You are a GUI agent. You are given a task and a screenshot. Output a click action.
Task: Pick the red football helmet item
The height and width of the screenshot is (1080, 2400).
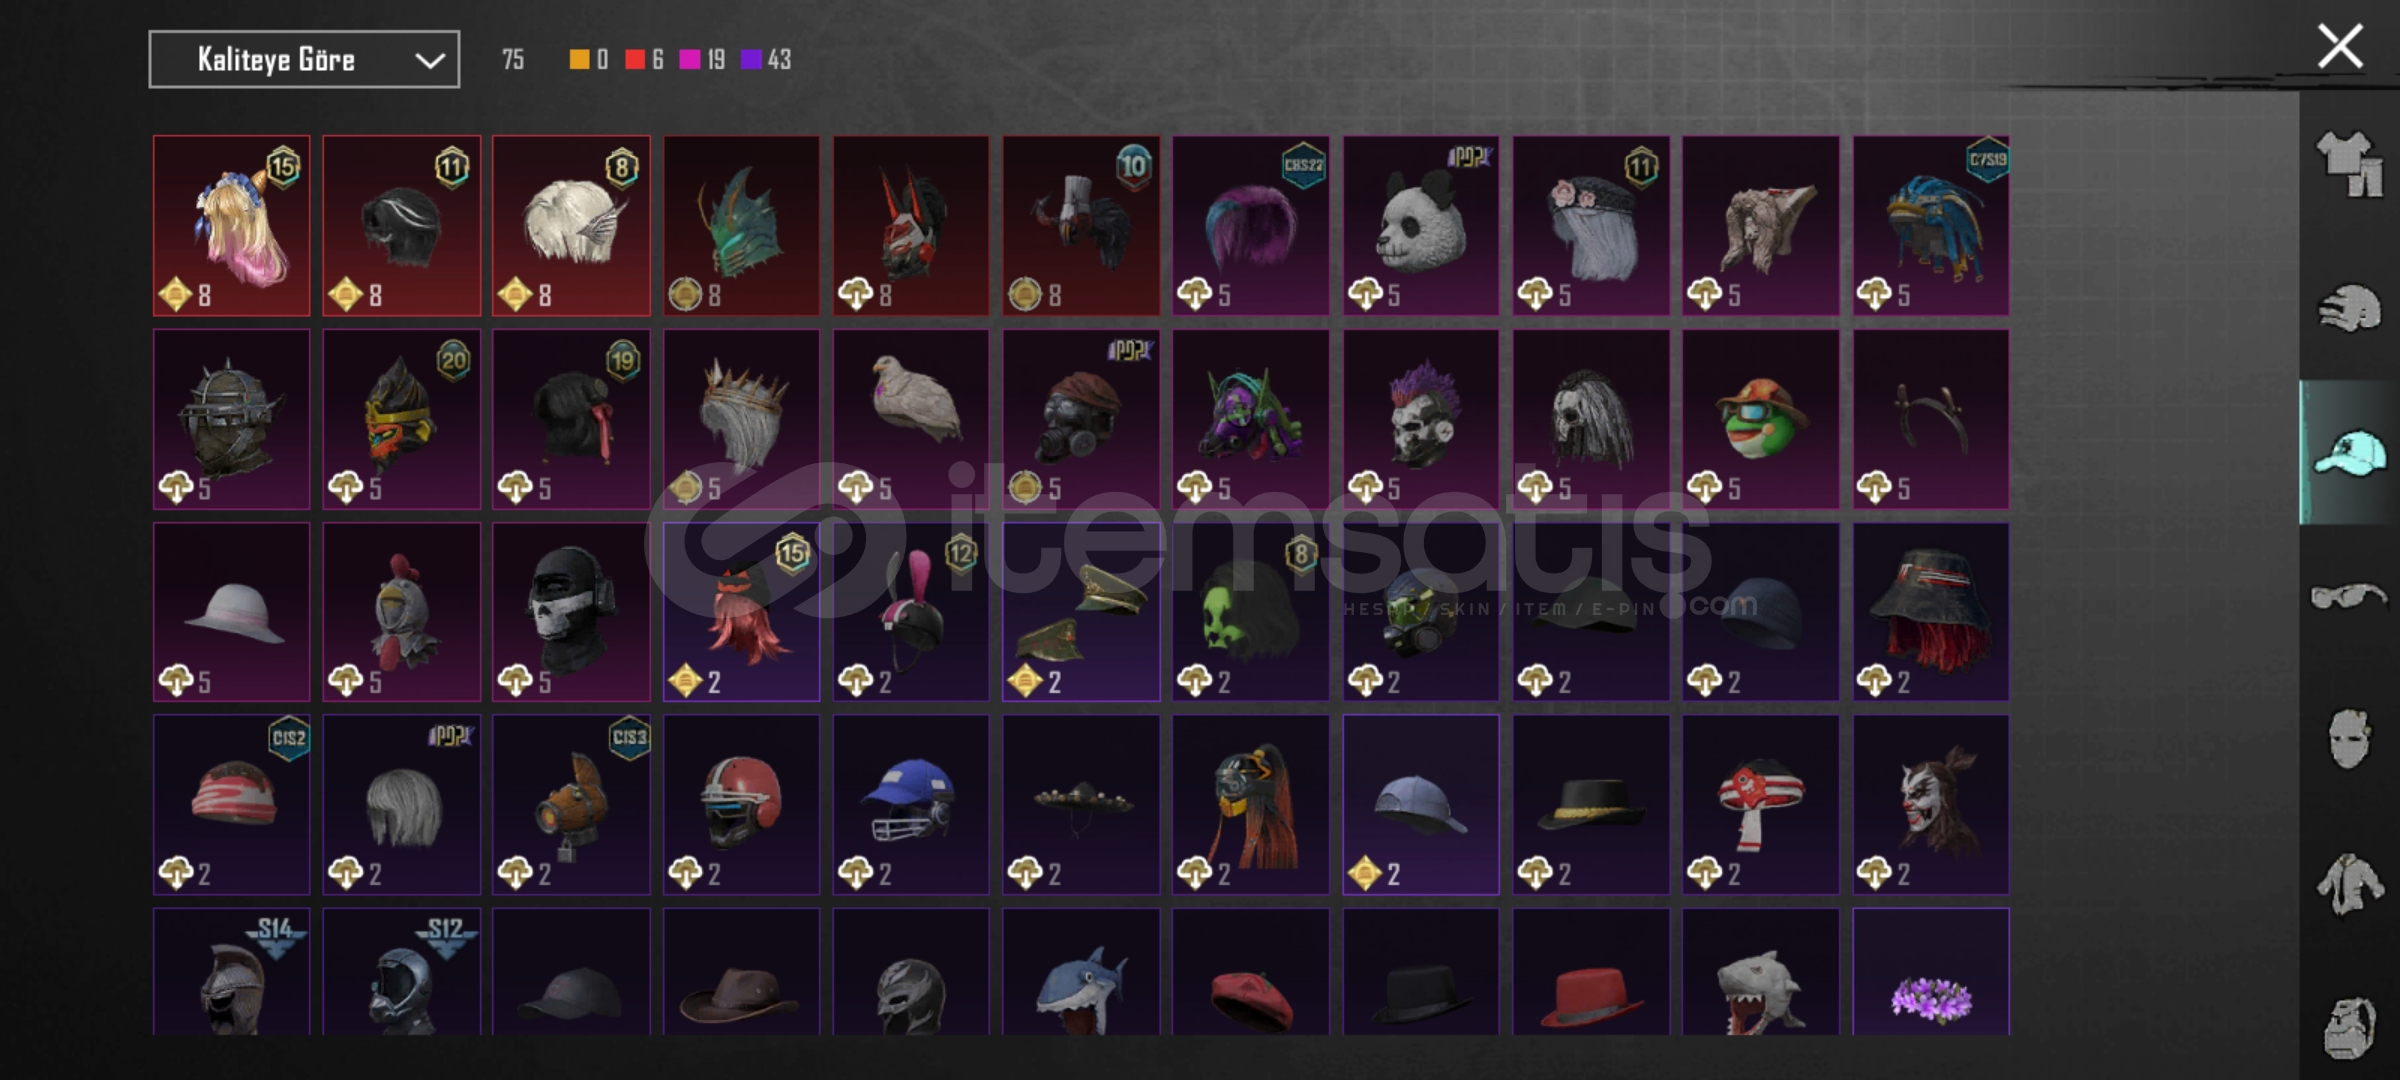coord(741,804)
